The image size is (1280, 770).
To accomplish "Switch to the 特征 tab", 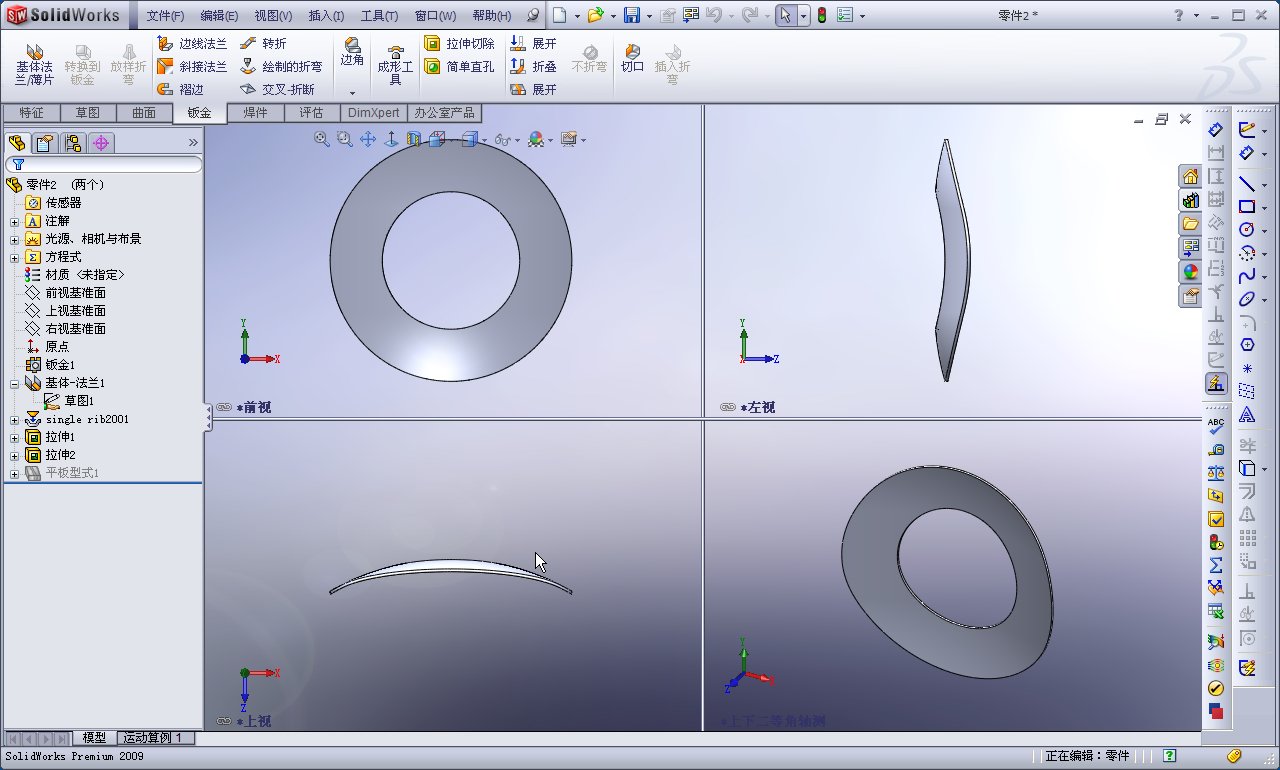I will 31,113.
